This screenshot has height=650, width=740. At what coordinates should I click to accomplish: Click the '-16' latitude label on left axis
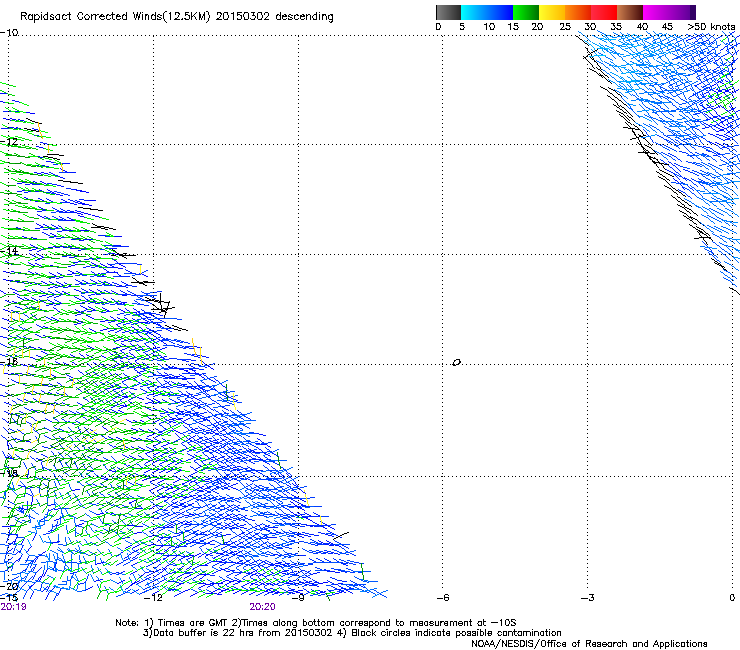pyautogui.click(x=9, y=362)
